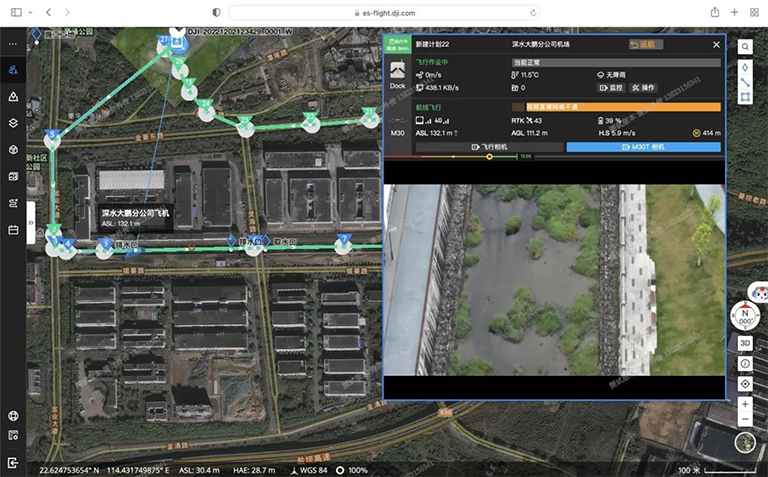
Task: Click the 100% scale status indicator
Action: 352,470
